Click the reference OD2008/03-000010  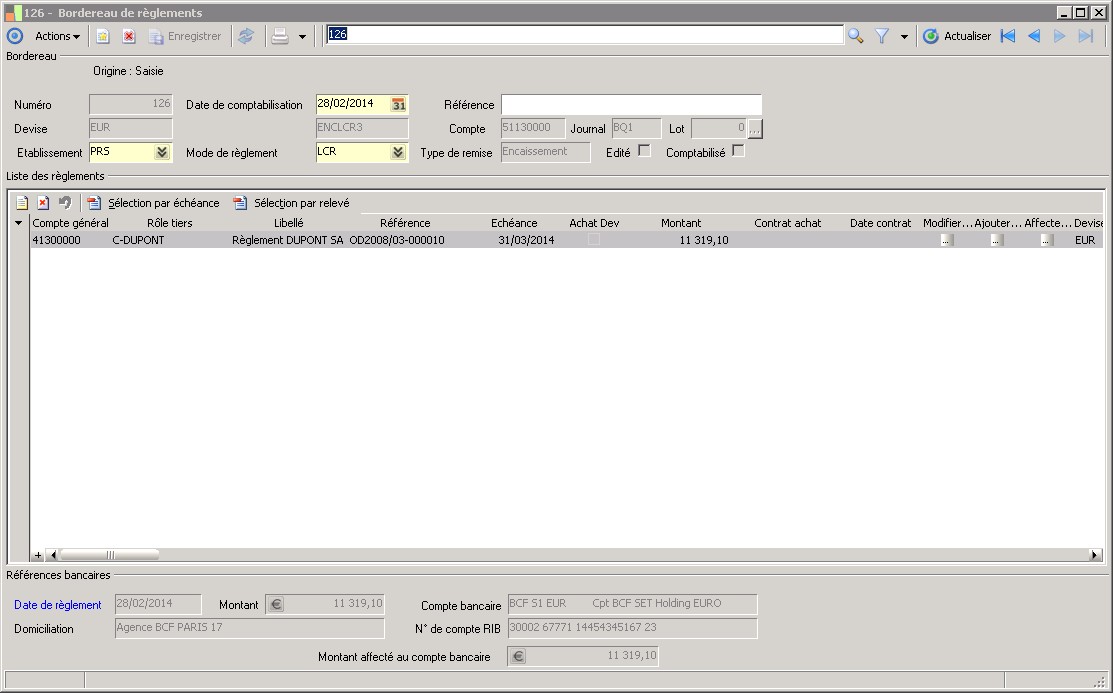(397, 240)
